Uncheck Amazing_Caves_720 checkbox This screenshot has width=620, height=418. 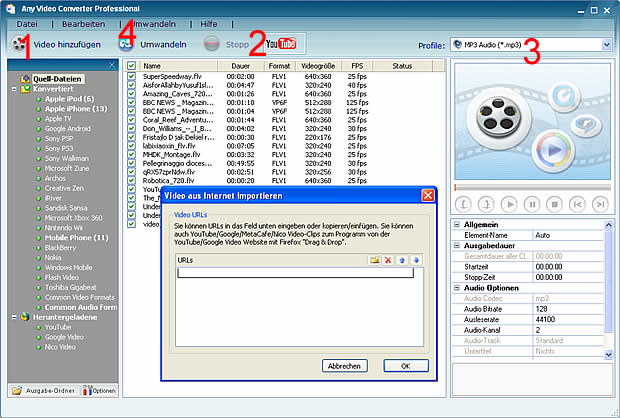[x=132, y=93]
